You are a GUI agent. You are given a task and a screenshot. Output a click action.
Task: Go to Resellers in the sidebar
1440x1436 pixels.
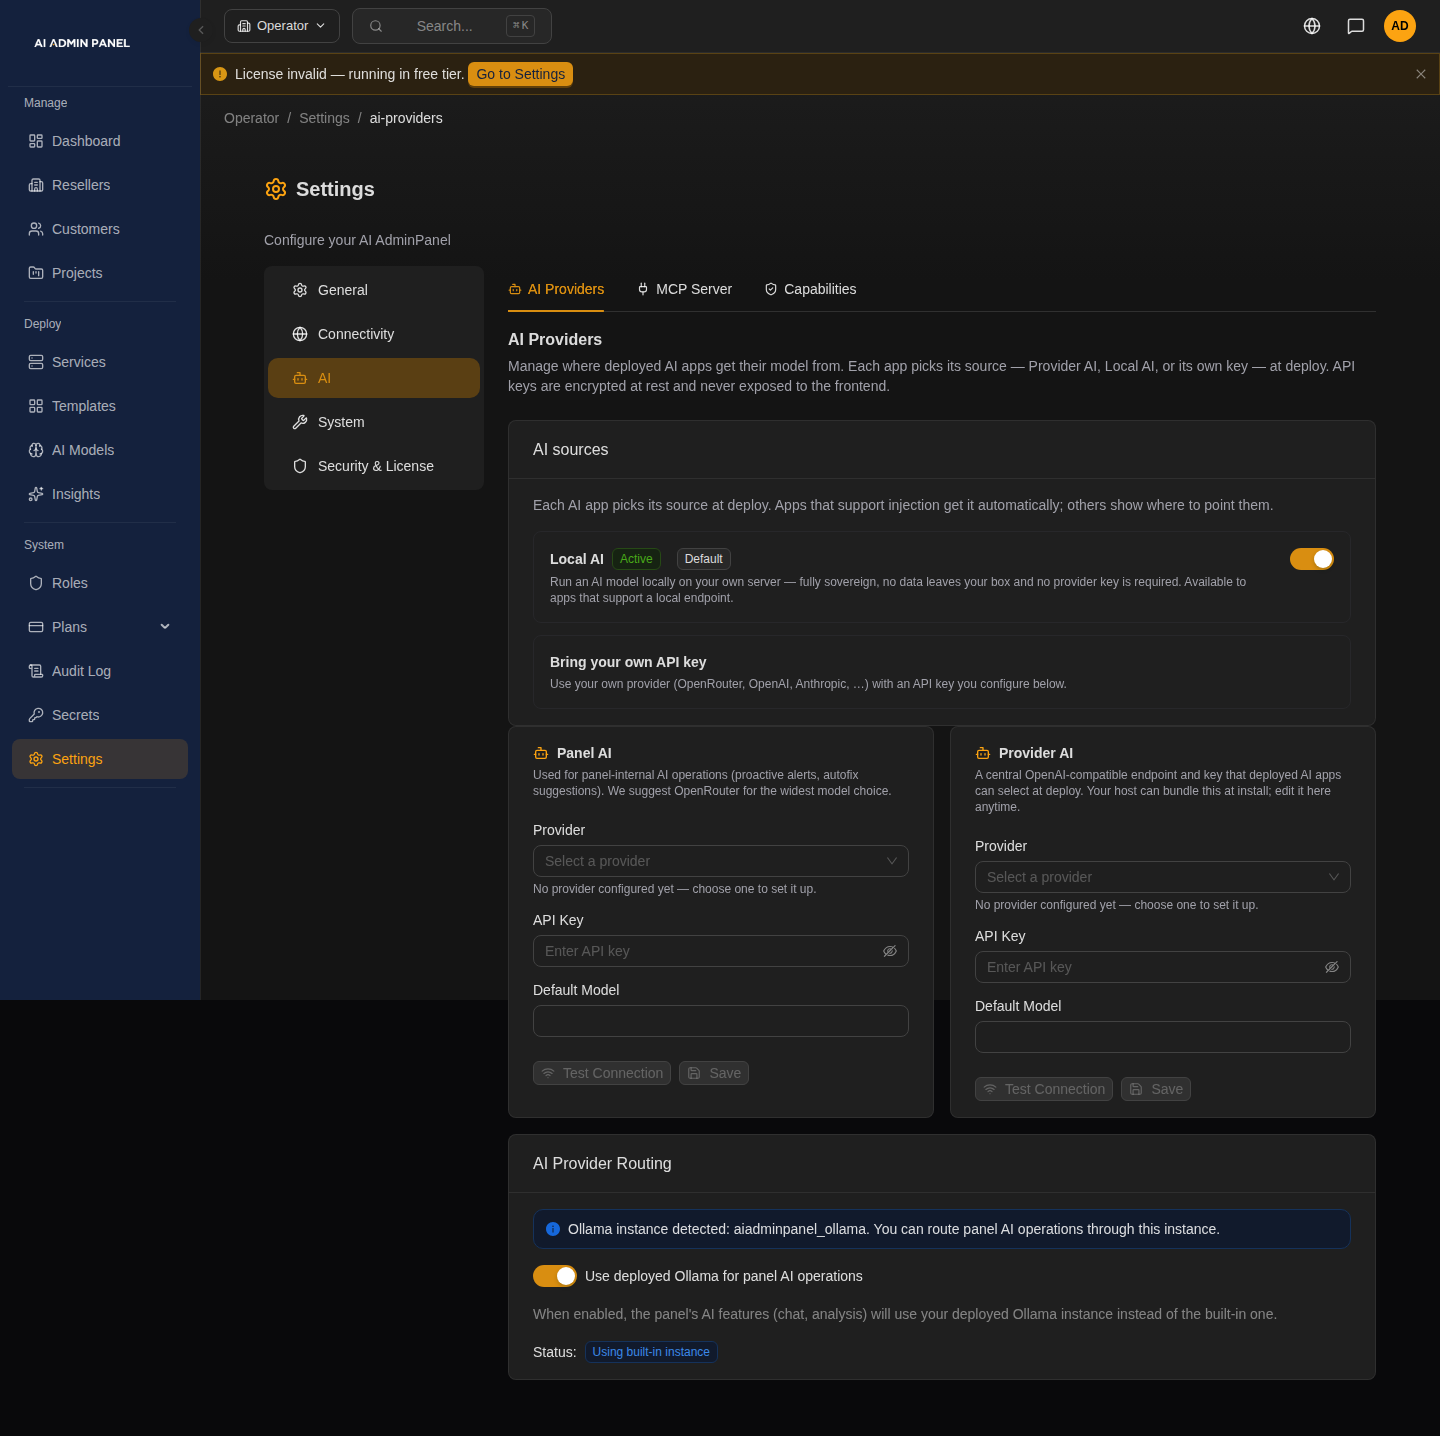point(100,185)
